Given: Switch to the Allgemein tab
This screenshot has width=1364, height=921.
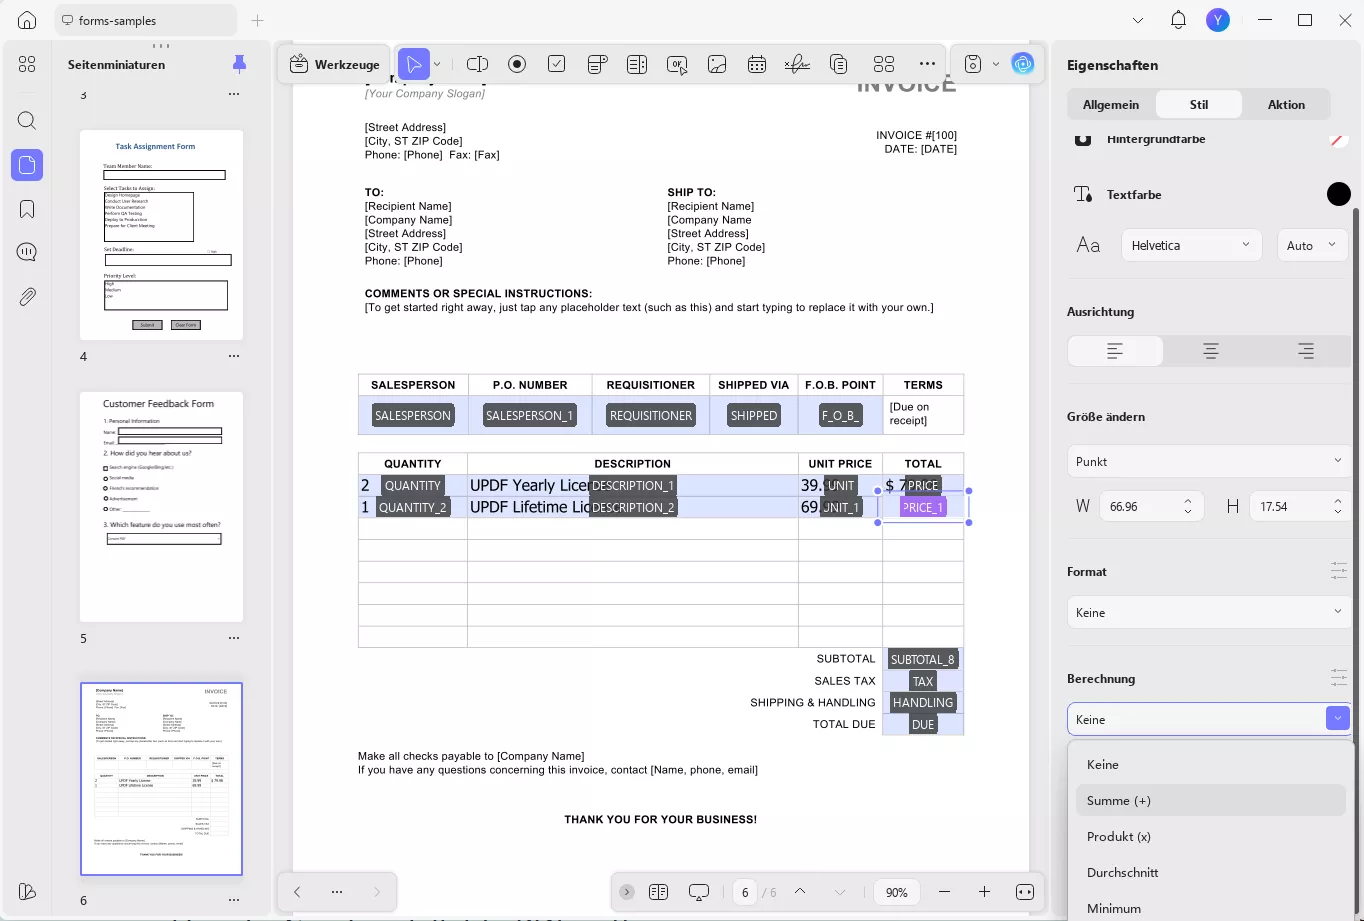Looking at the screenshot, I should pyautogui.click(x=1111, y=104).
